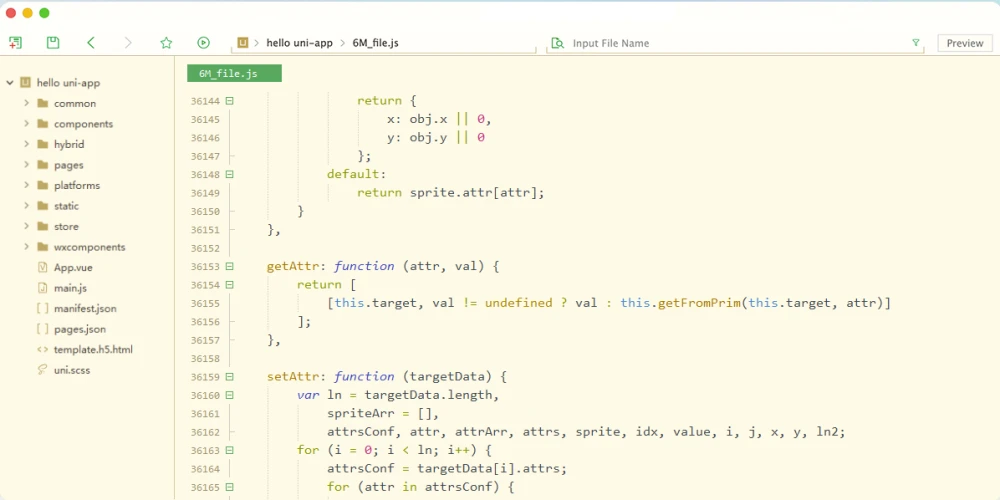Click the hello uni-app project tree icon
Image resolution: width=1000 pixels, height=500 pixels.
pyautogui.click(x=26, y=83)
